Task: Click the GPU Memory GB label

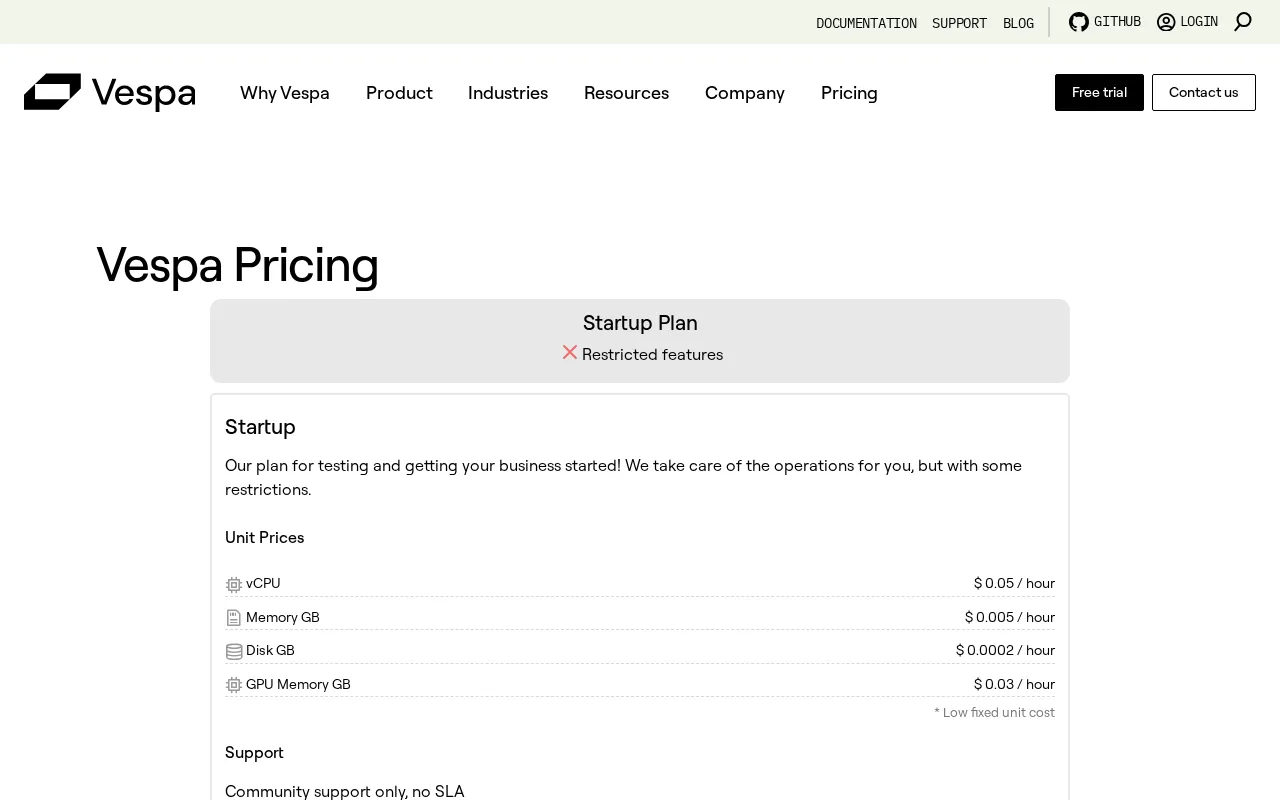Action: [298, 684]
